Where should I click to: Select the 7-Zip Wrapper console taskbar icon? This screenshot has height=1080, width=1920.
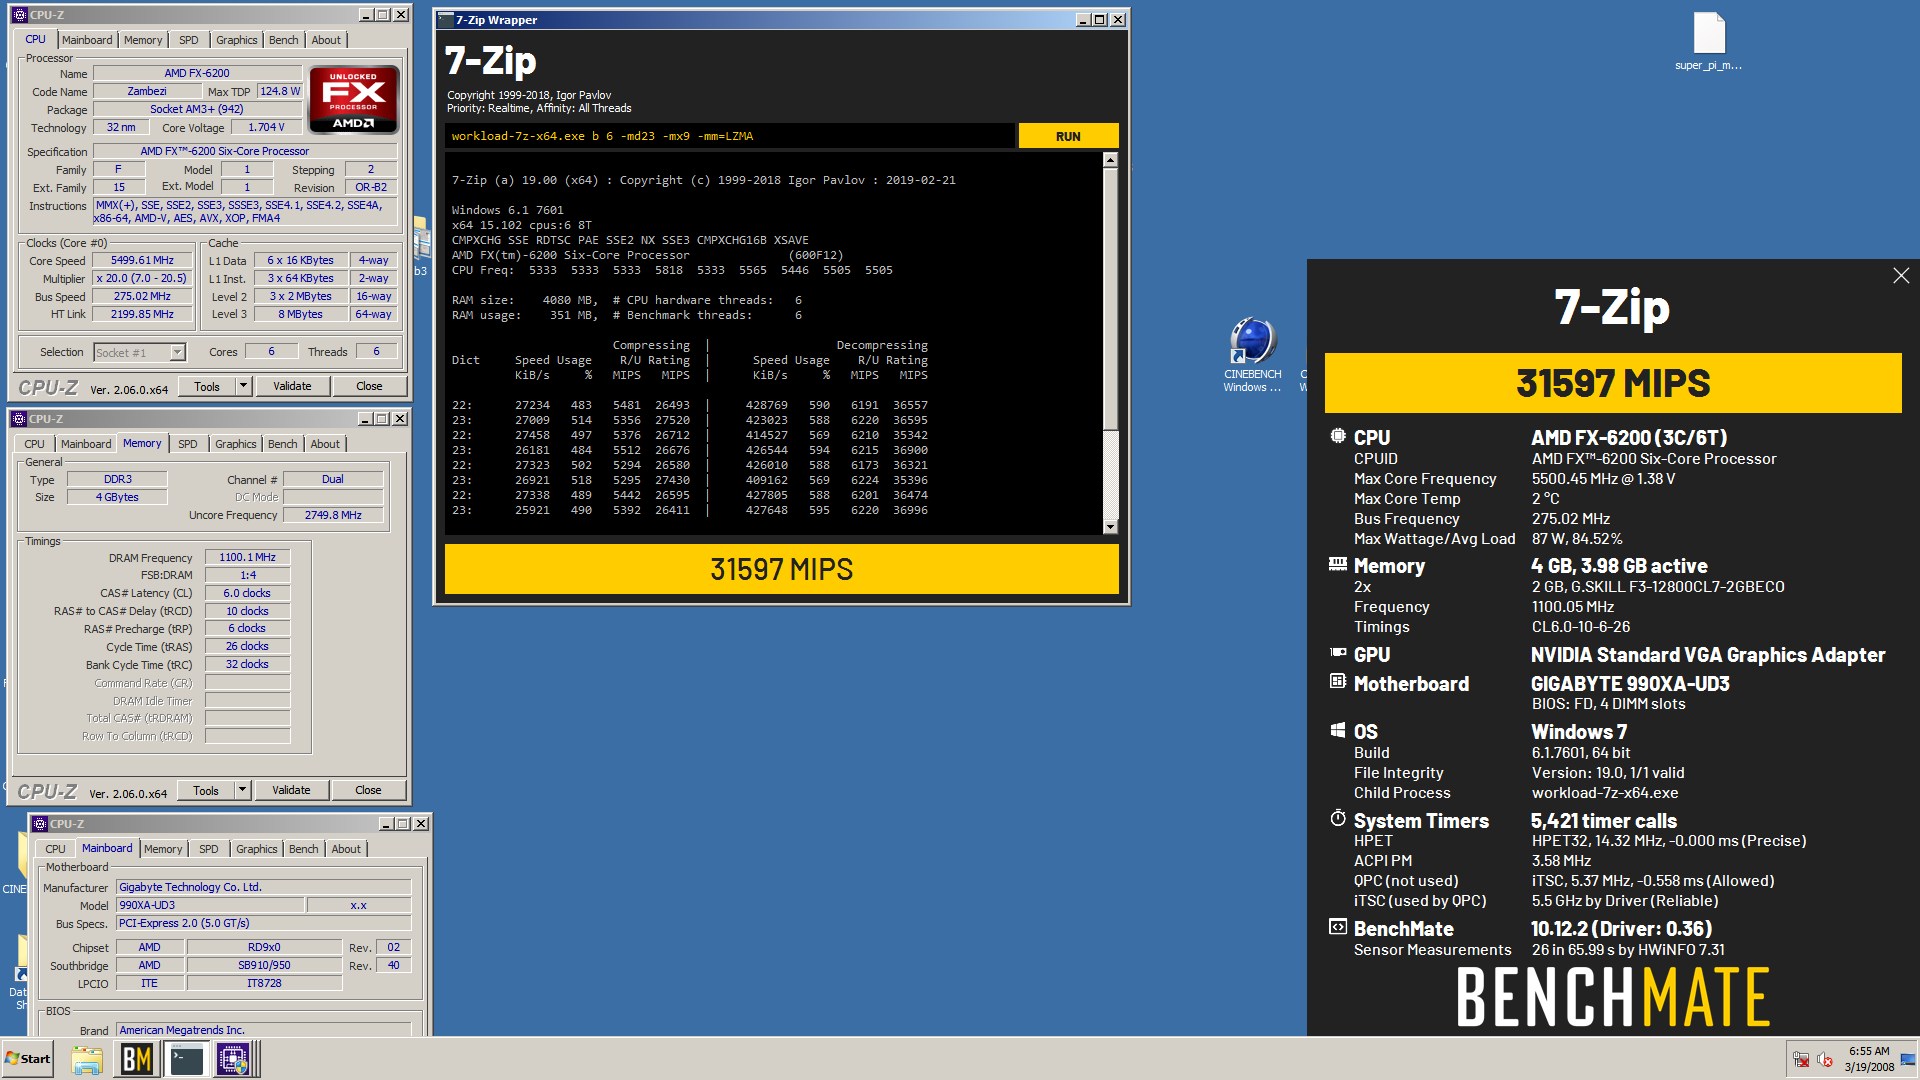click(186, 1059)
